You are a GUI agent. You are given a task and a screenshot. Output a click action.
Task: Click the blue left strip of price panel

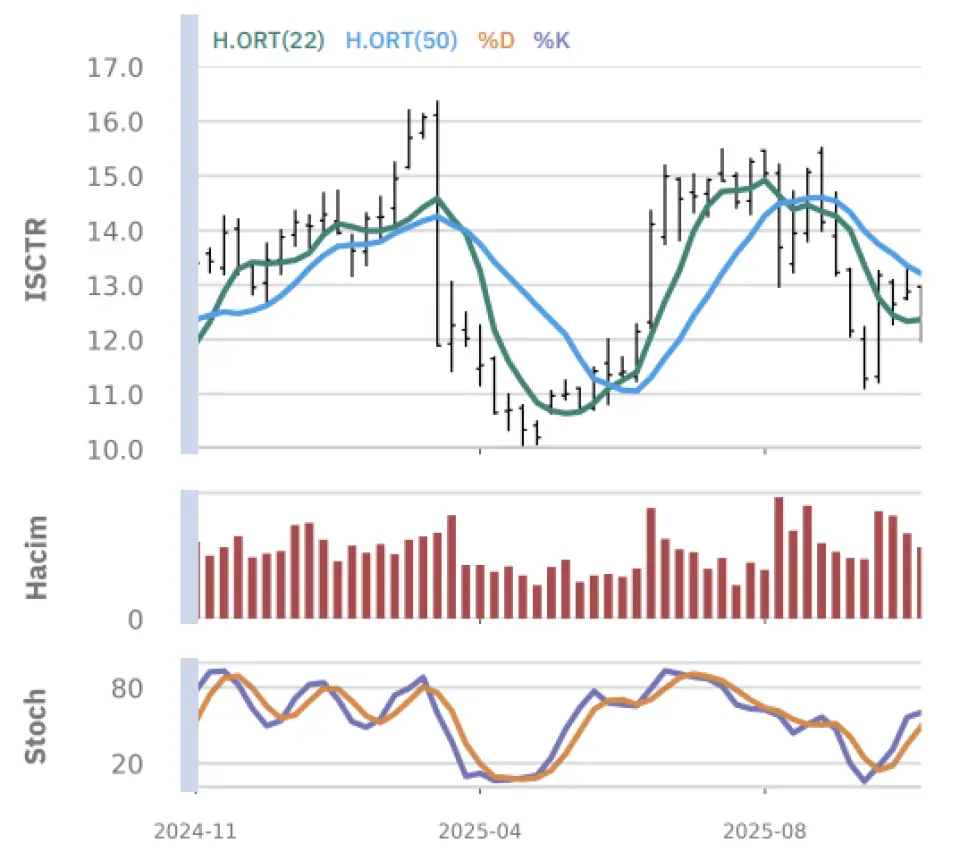coord(189,235)
